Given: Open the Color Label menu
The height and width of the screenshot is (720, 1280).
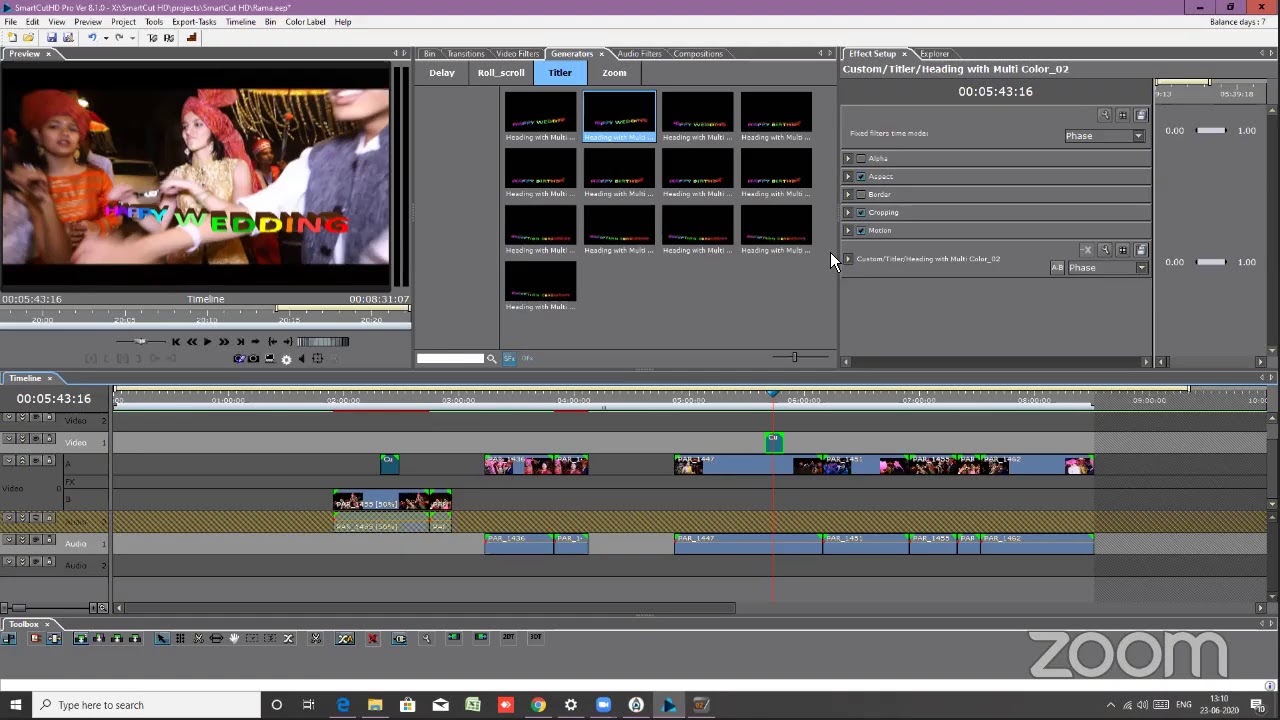Looking at the screenshot, I should click(305, 22).
